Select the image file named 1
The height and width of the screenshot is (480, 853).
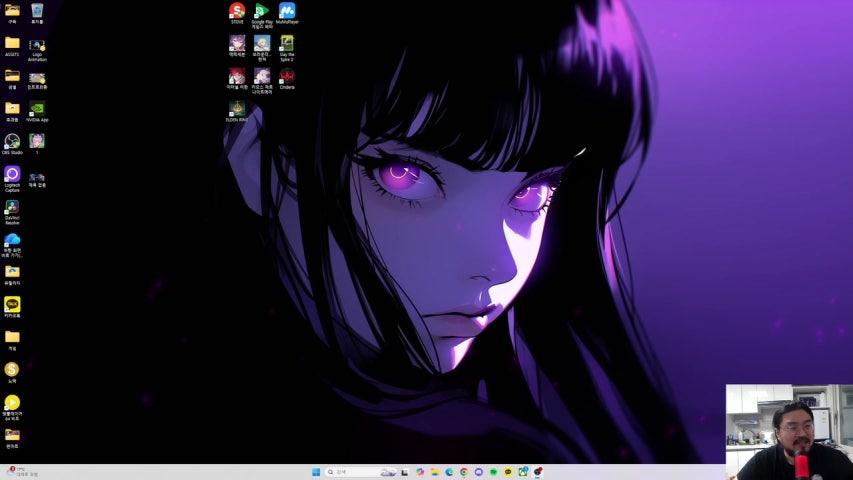[37, 144]
